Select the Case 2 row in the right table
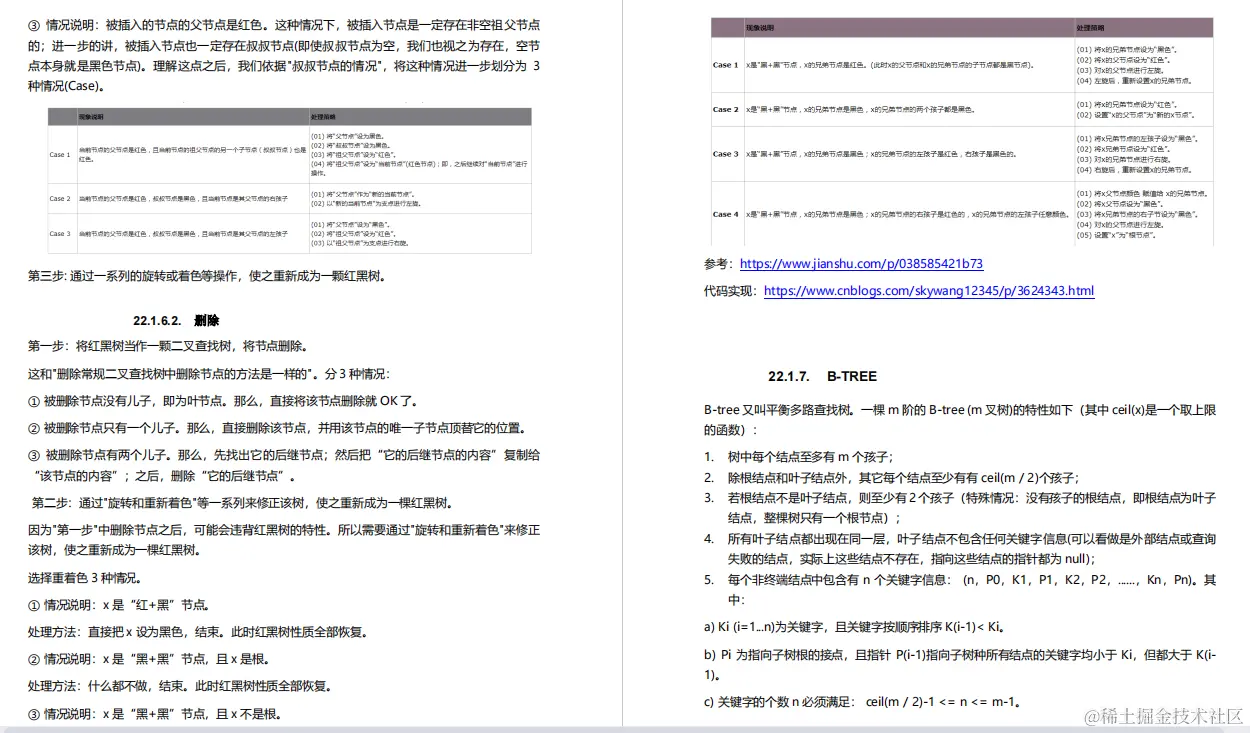This screenshot has height=733, width=1250. pyautogui.click(x=725, y=110)
